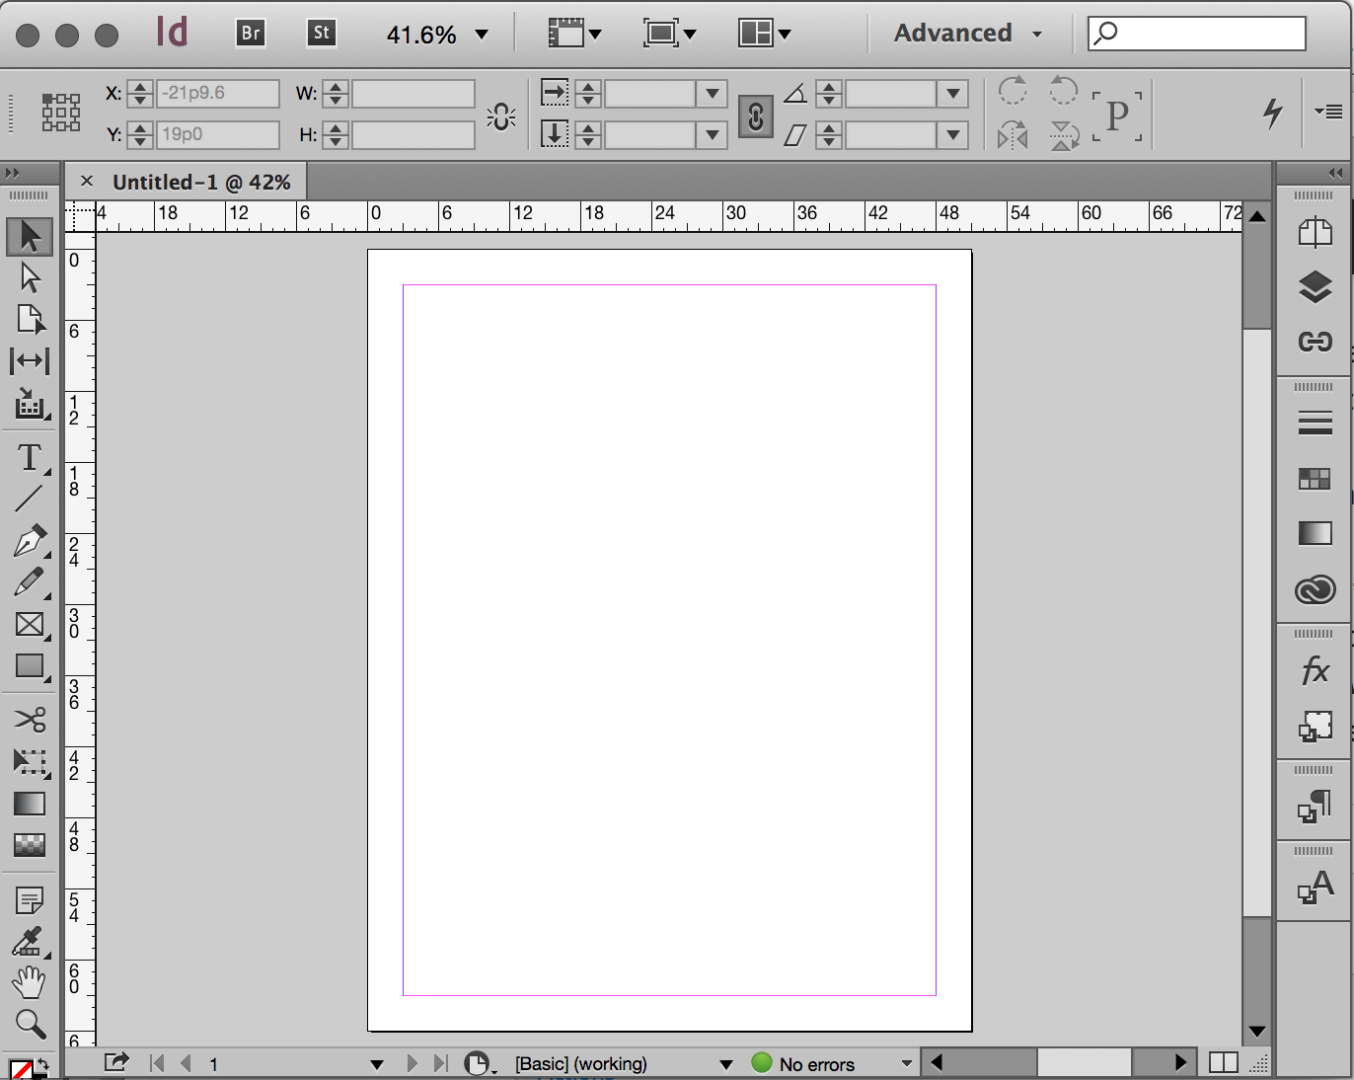1354x1080 pixels.
Task: Collapse the right panel dock with double arrows
Action: [x=1335, y=172]
